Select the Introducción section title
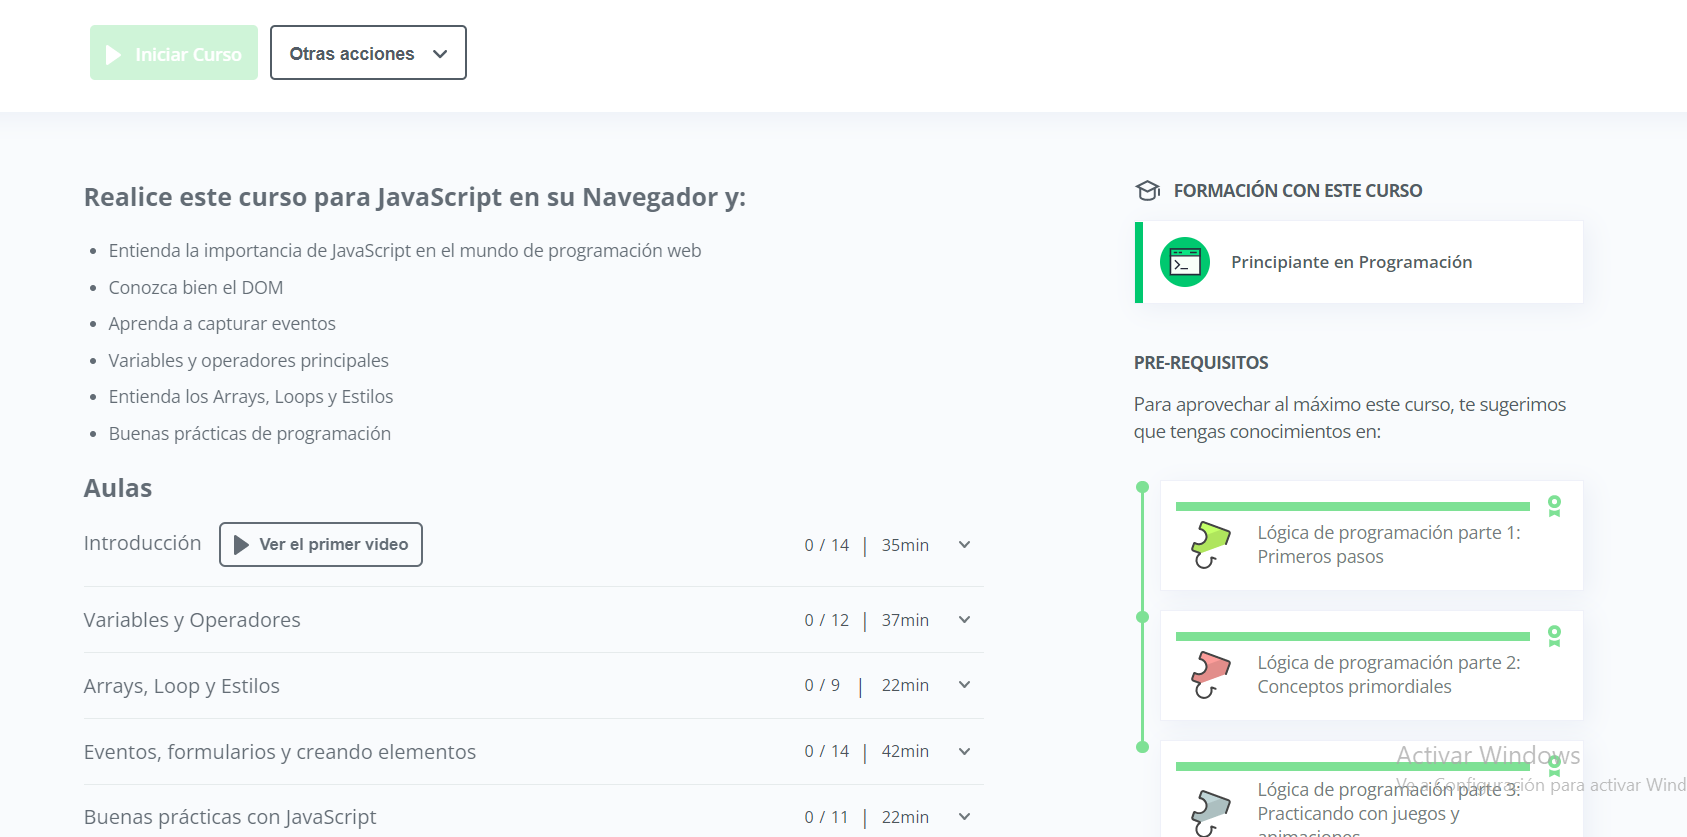1687x837 pixels. coord(142,543)
